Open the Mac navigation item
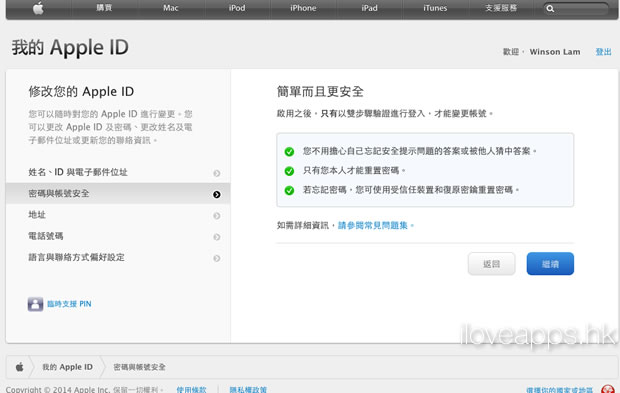The image size is (620, 393). (x=171, y=8)
